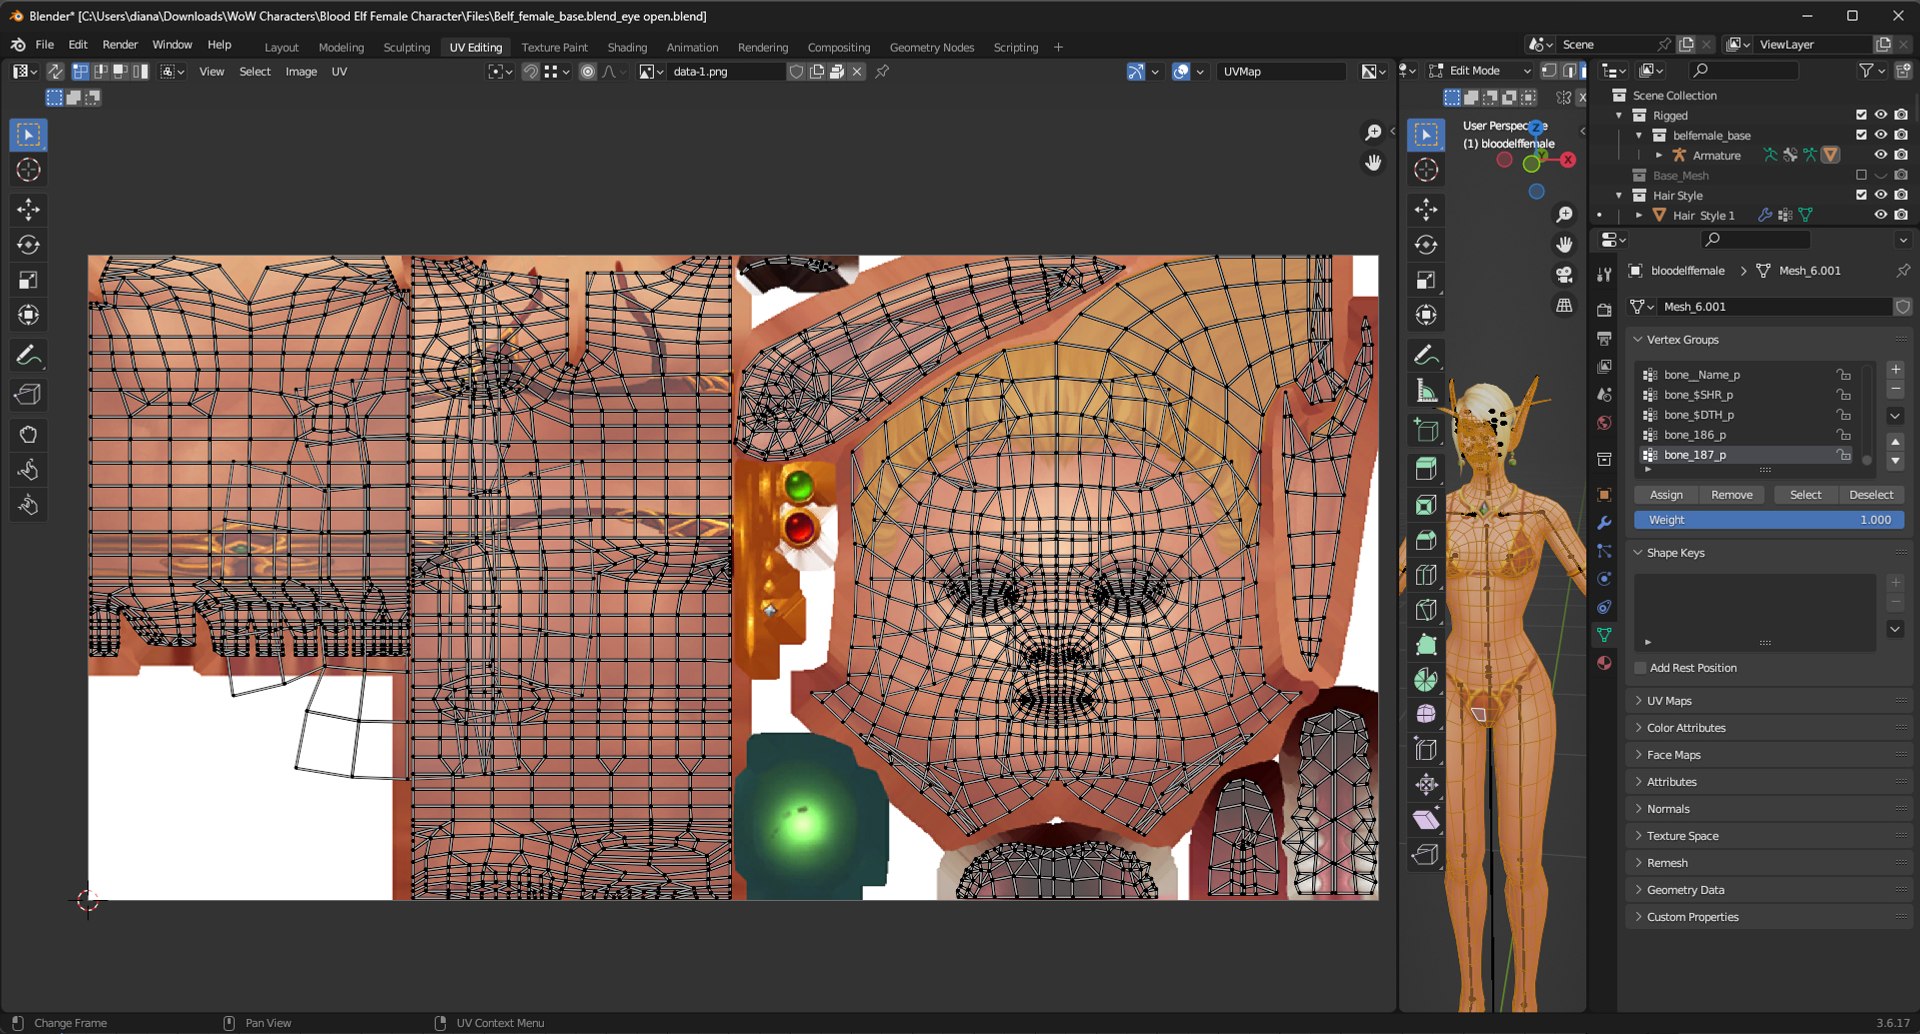Open the Modifiers properties tab
Image resolution: width=1920 pixels, height=1034 pixels.
coord(1604,523)
